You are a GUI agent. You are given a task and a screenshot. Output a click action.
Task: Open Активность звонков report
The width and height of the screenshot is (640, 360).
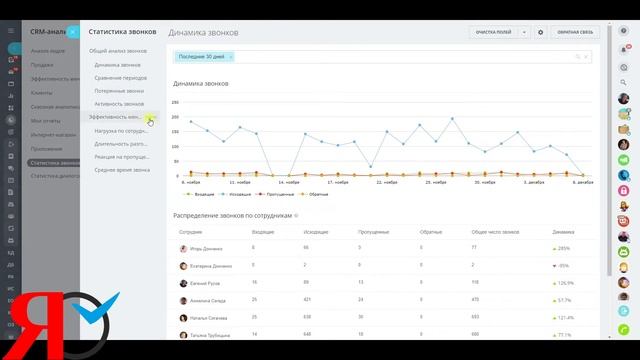(119, 104)
